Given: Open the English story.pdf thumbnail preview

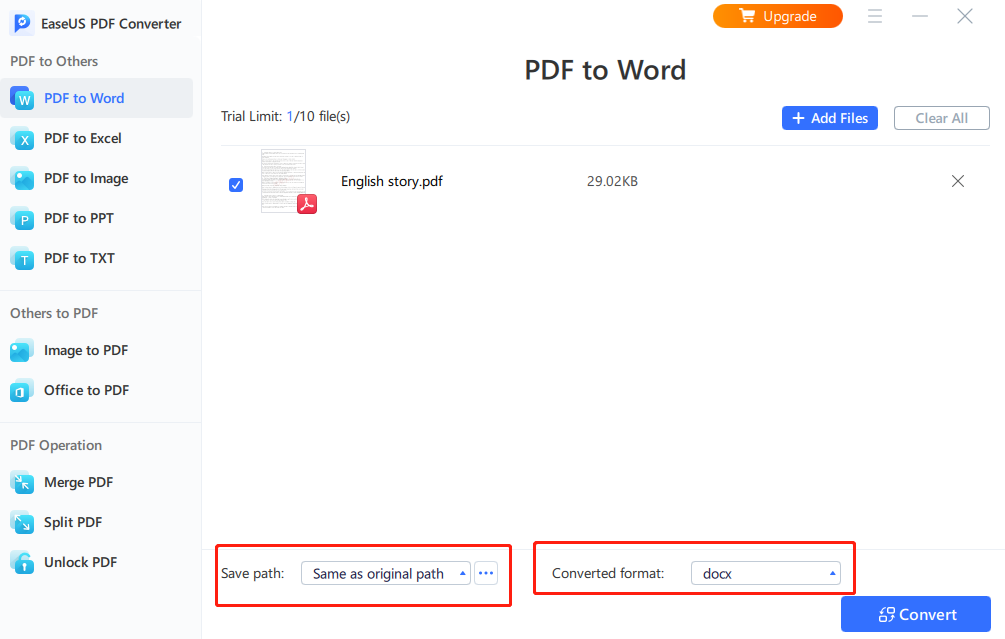Looking at the screenshot, I should pos(284,181).
